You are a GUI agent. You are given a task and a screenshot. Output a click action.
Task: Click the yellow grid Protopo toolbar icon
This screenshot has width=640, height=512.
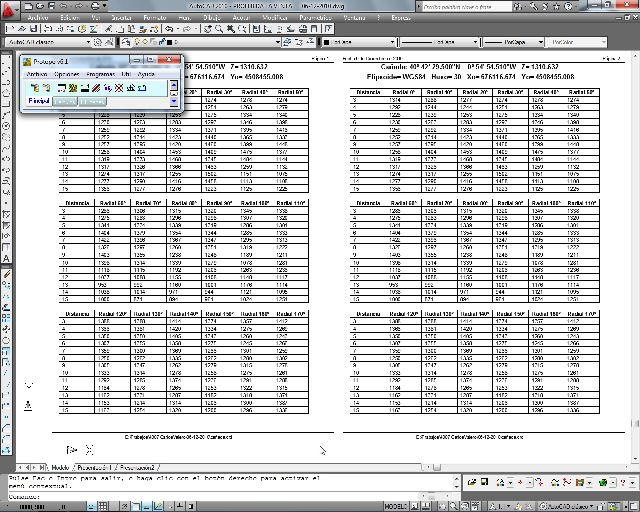pos(73,88)
